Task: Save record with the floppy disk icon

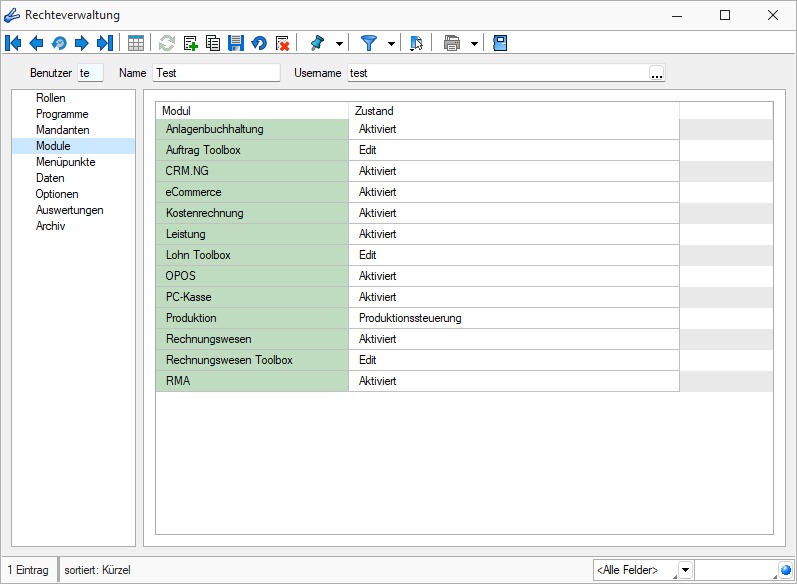Action: pyautogui.click(x=236, y=43)
